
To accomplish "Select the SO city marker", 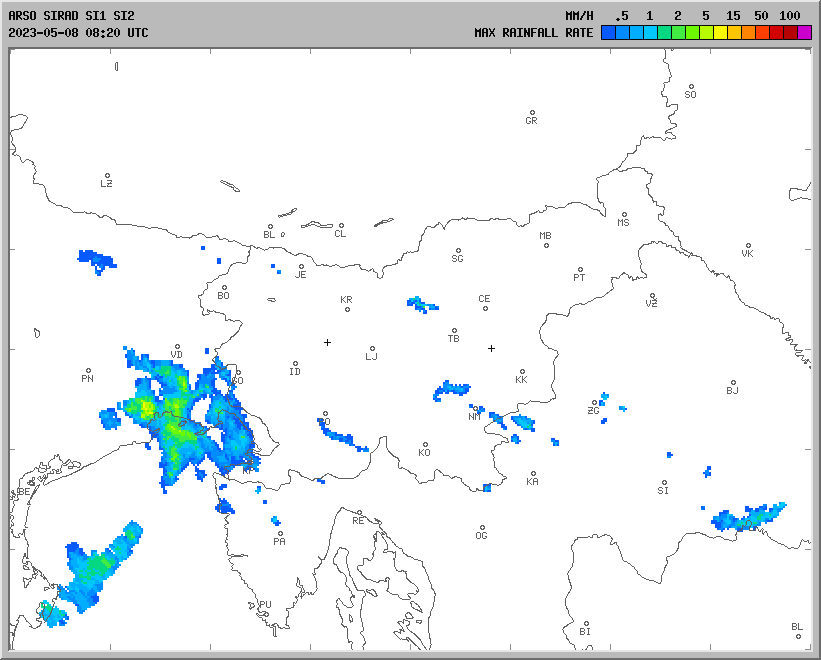I will [x=690, y=87].
